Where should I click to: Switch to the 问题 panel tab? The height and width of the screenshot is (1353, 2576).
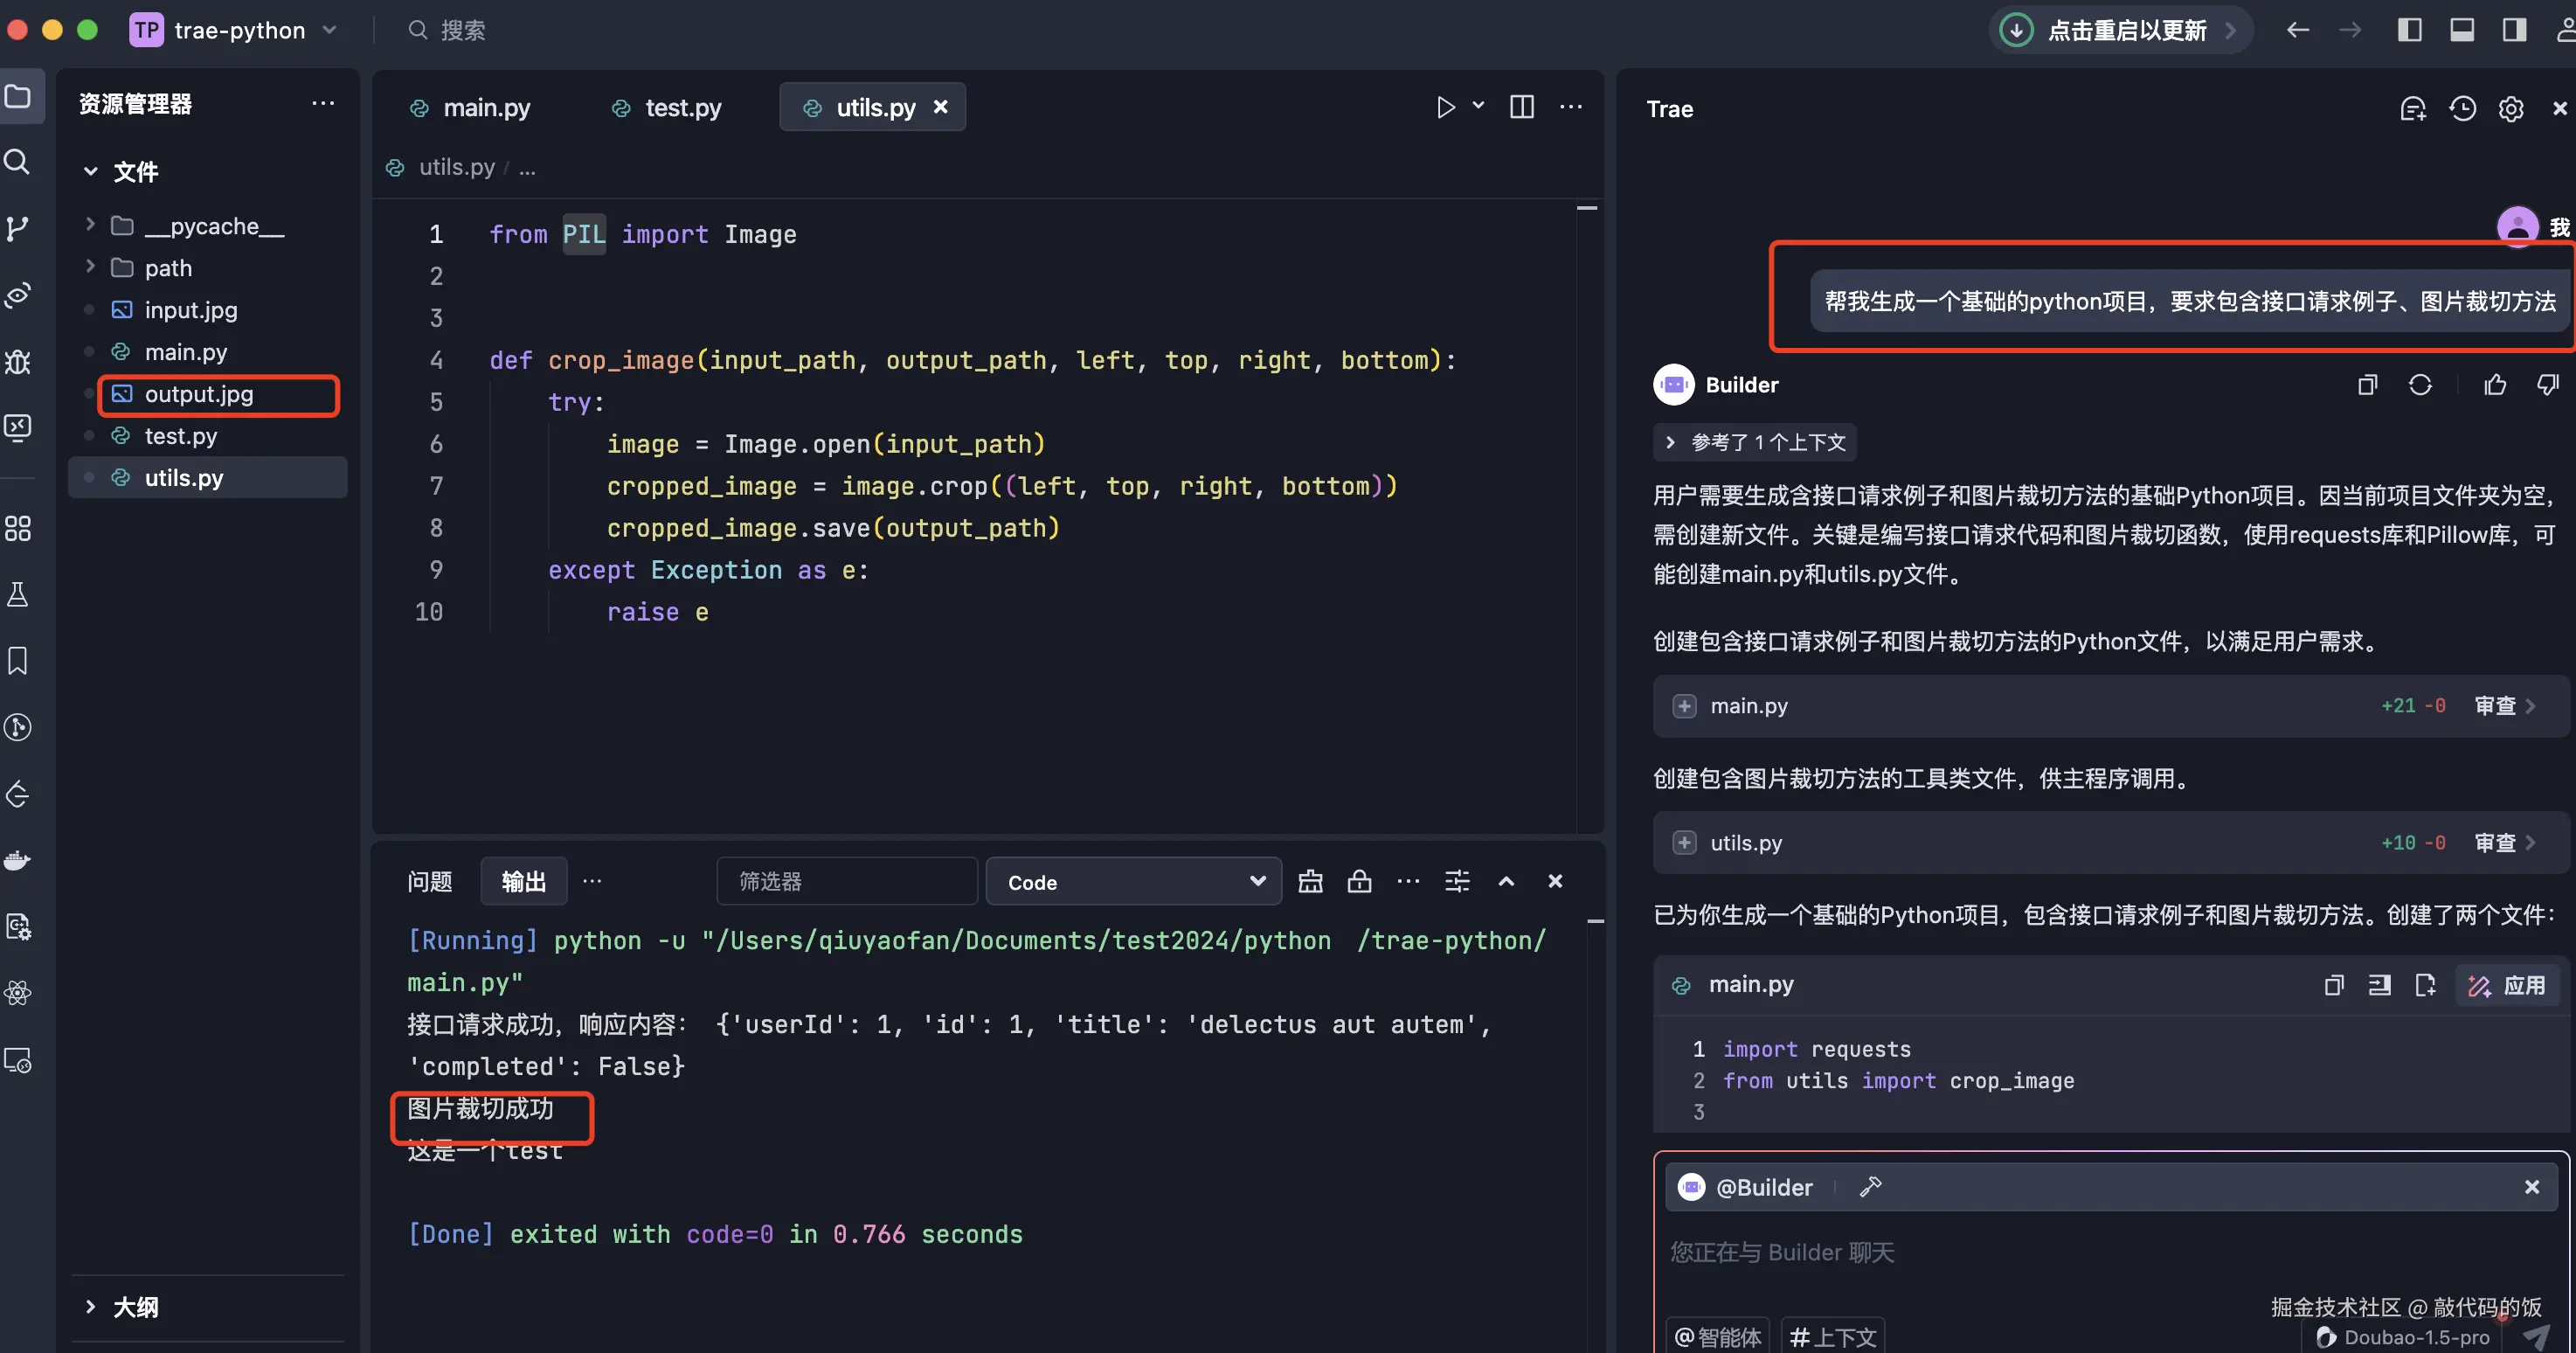(430, 881)
